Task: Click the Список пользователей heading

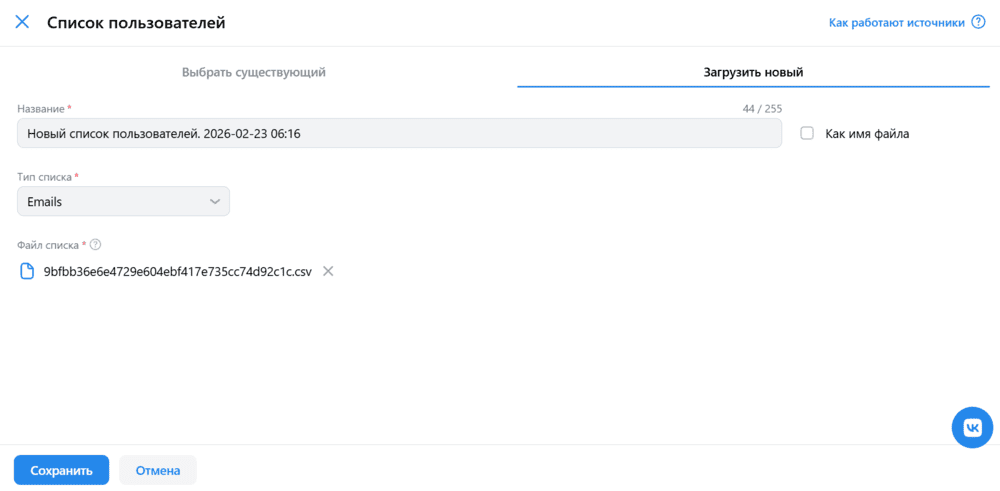Action: point(136,22)
